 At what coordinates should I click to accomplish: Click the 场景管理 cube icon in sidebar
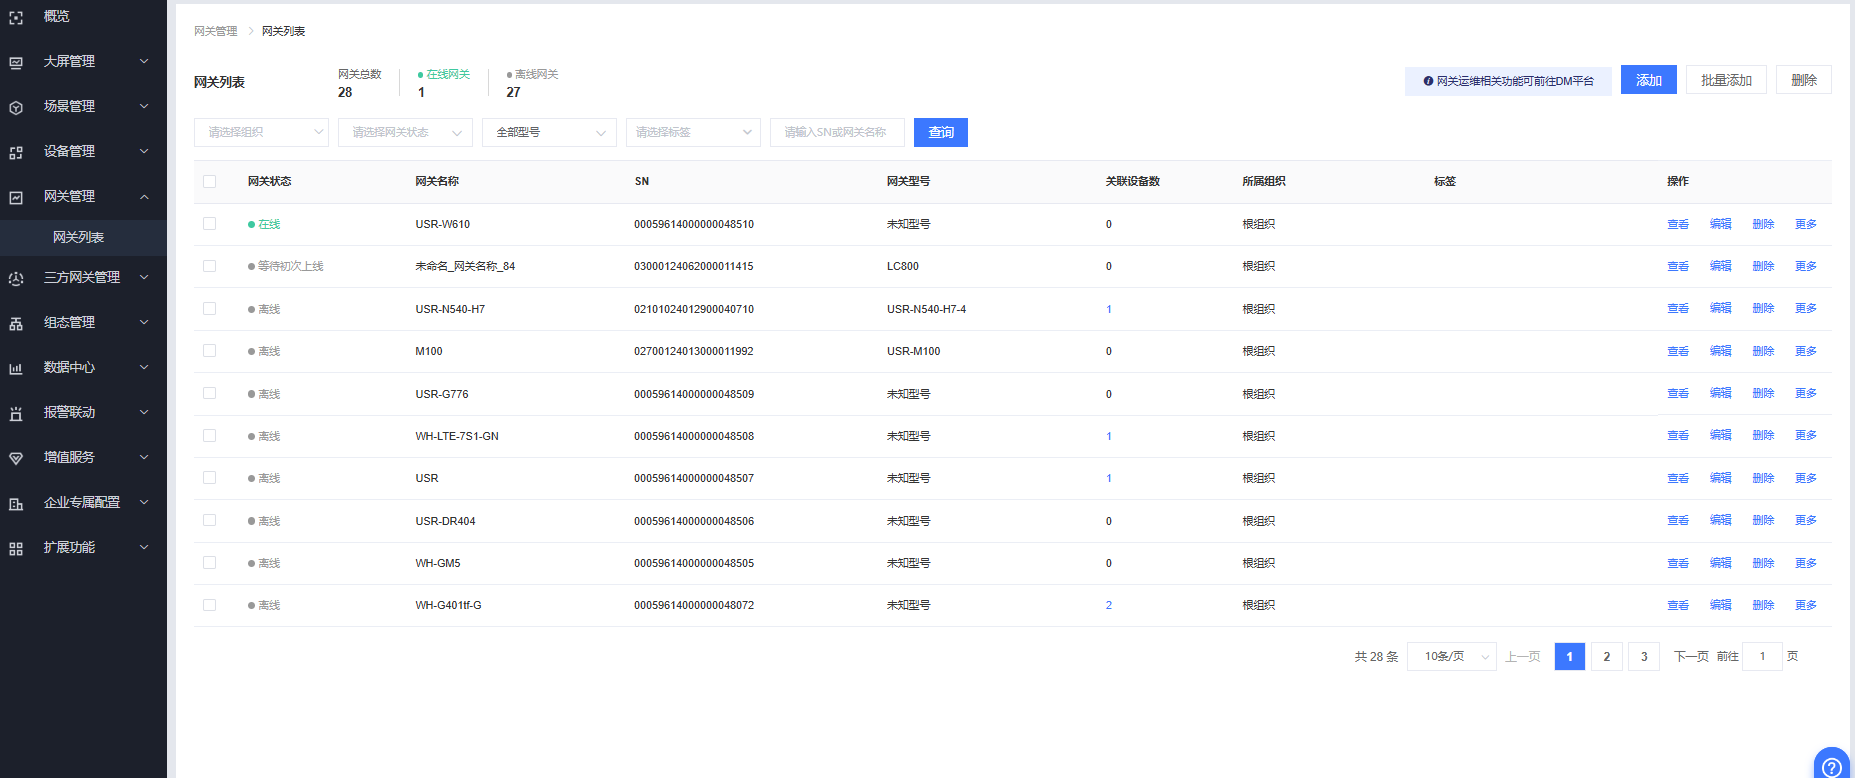point(16,107)
